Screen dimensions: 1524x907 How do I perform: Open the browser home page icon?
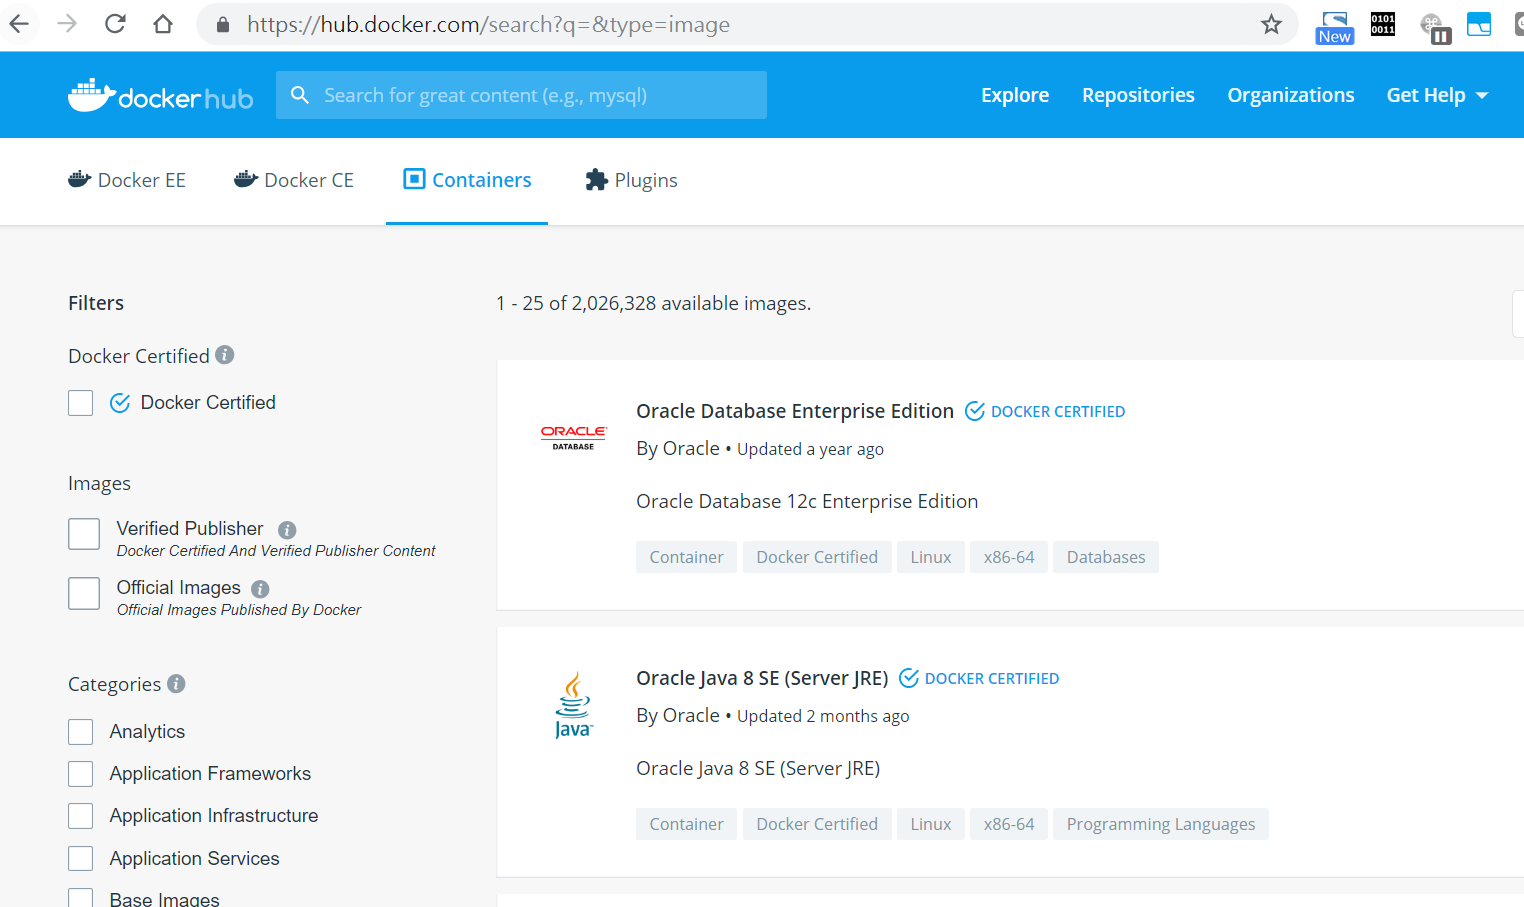pyautogui.click(x=163, y=24)
